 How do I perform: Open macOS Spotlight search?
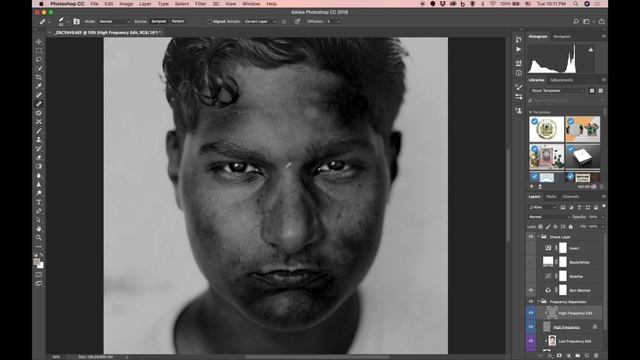(576, 4)
